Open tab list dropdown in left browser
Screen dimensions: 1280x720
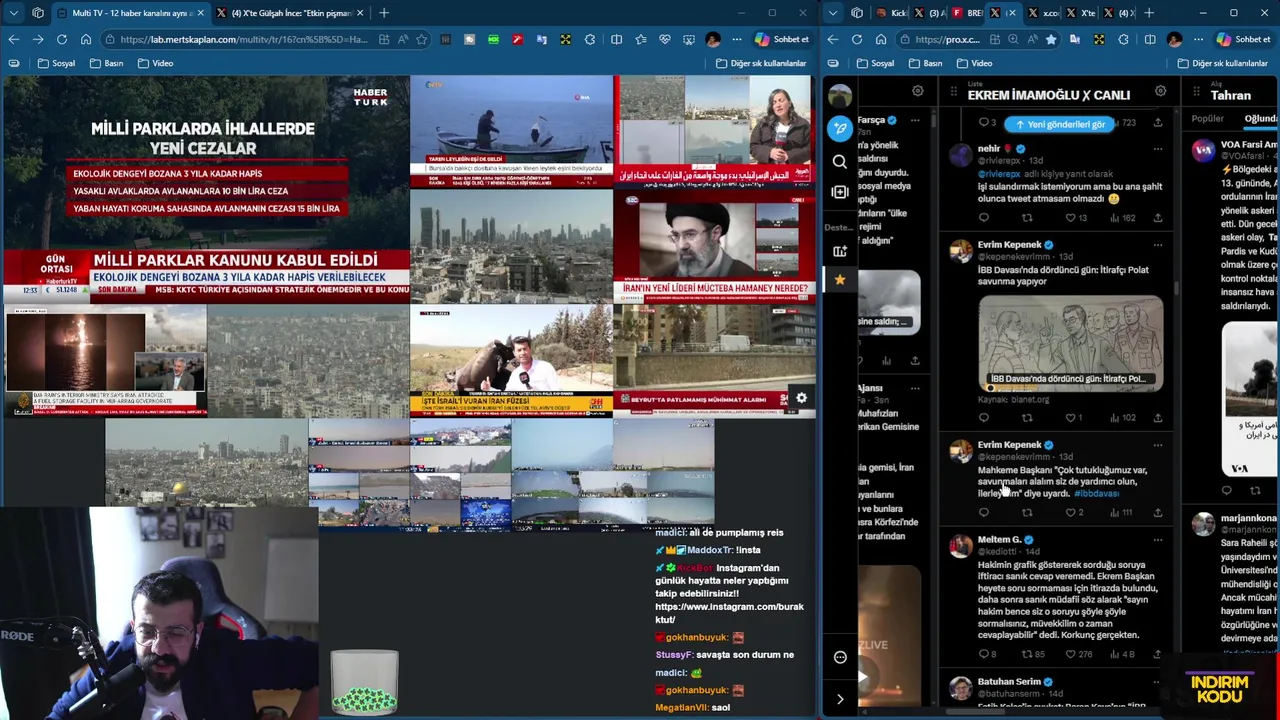click(x=13, y=13)
